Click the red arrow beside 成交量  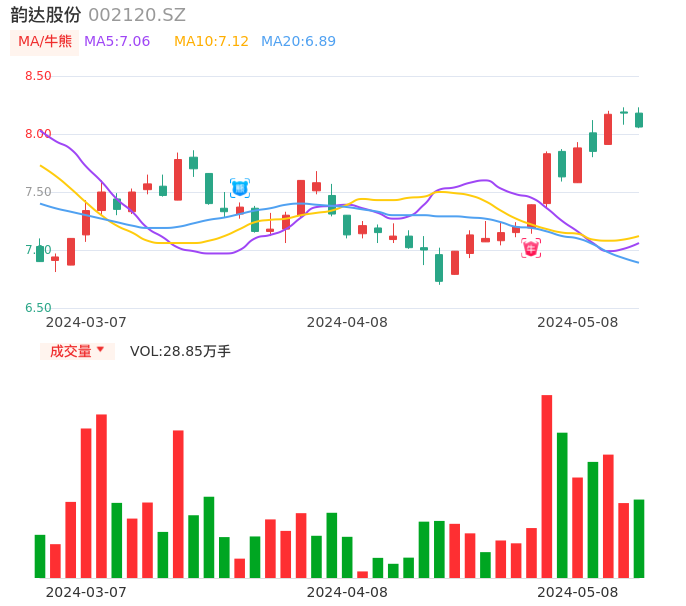100,350
